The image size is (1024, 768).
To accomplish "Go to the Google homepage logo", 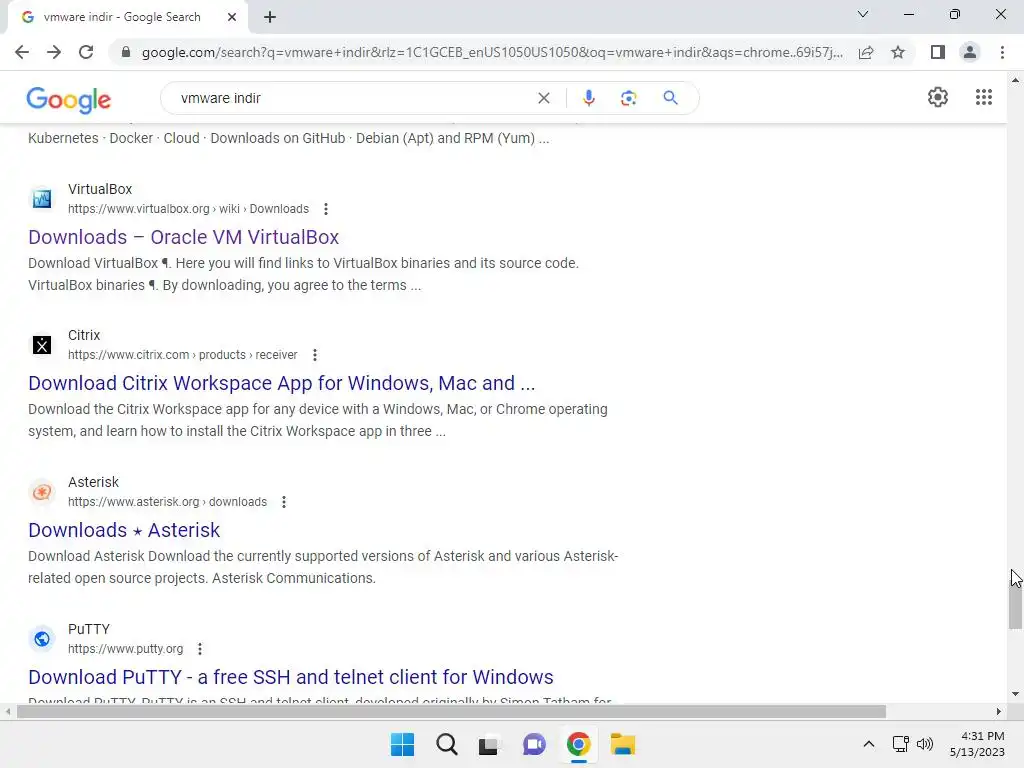I will tap(69, 99).
